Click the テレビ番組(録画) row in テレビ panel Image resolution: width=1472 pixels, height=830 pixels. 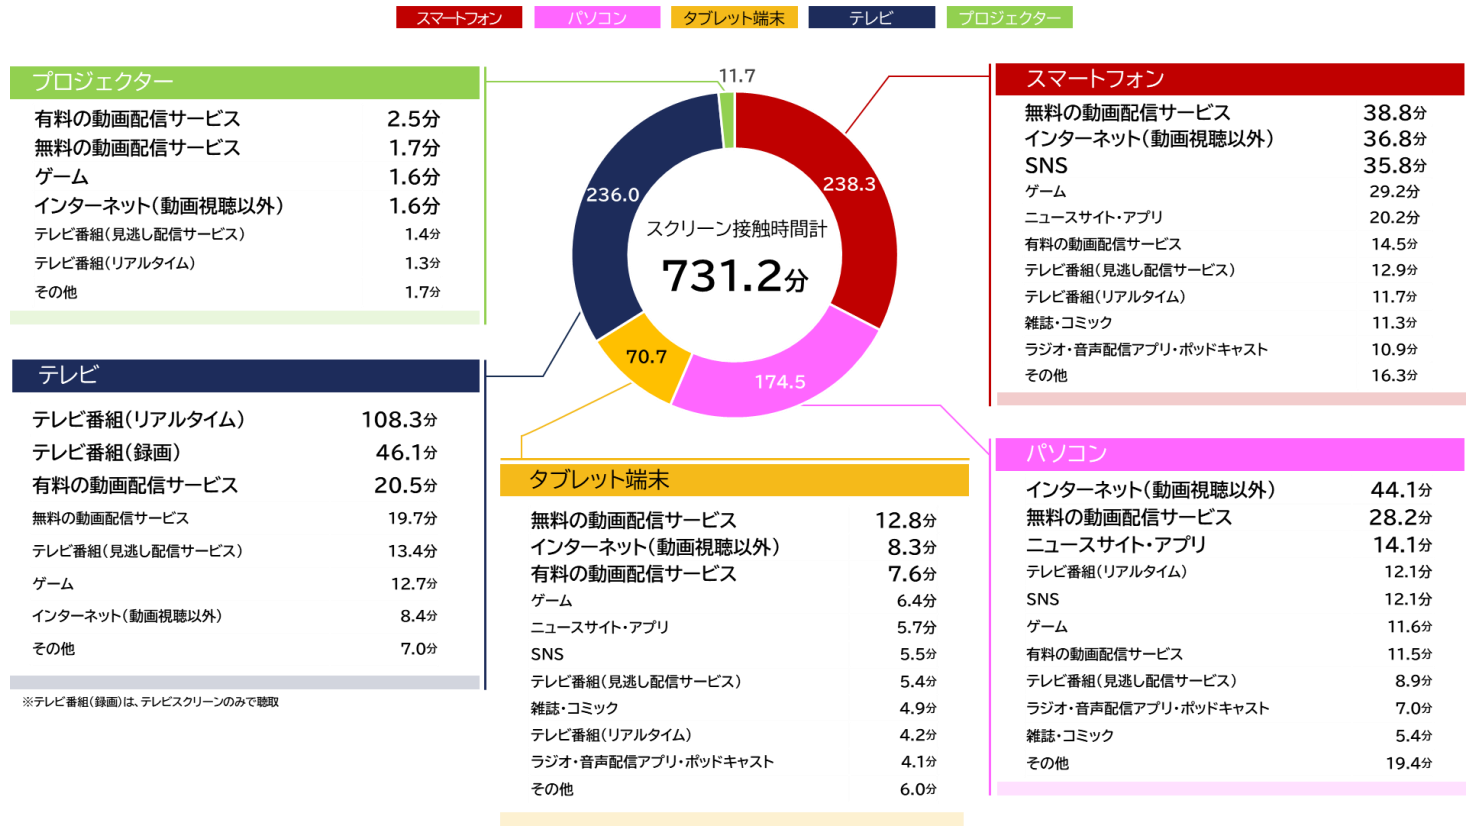[235, 452]
